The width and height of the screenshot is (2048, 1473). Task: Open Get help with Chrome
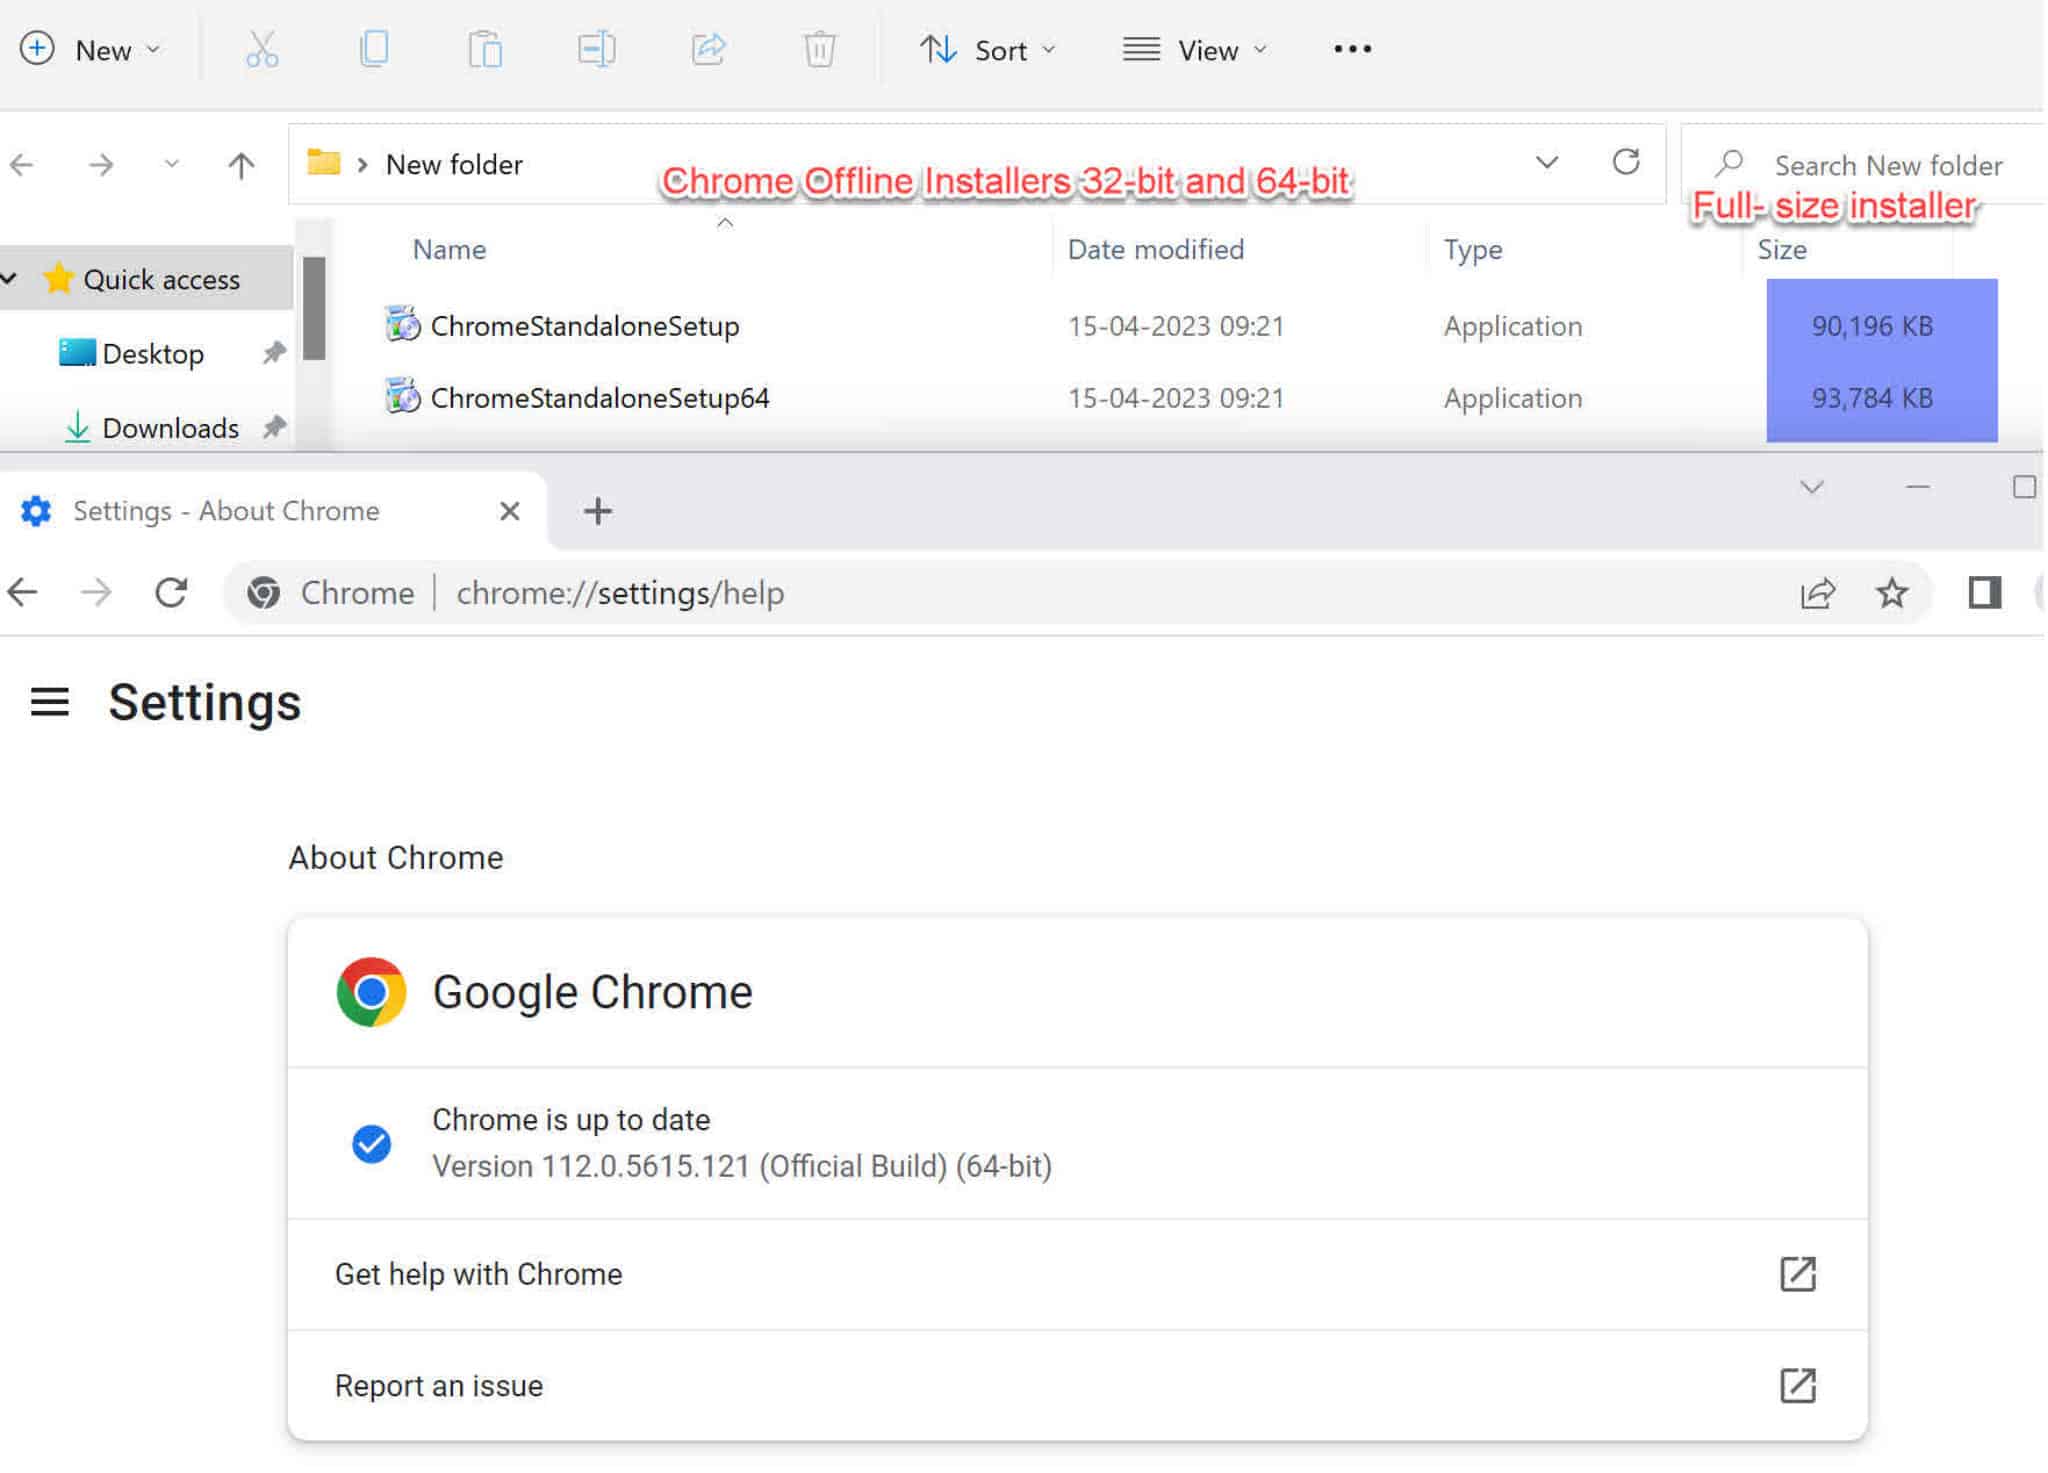(x=1077, y=1274)
